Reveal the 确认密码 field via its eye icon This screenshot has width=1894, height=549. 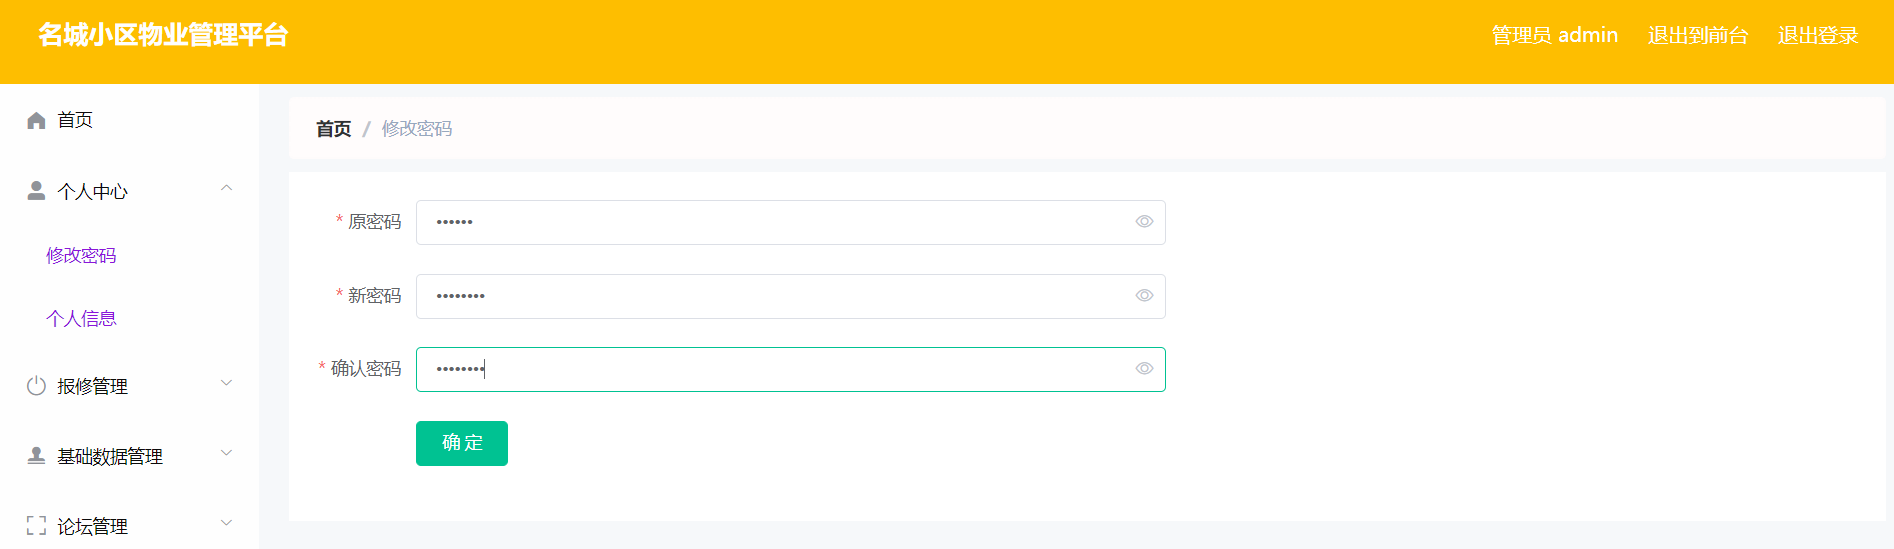click(1144, 369)
